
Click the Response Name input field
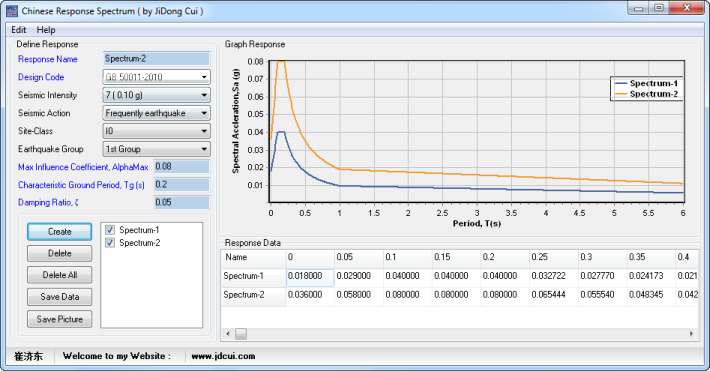[x=157, y=59]
